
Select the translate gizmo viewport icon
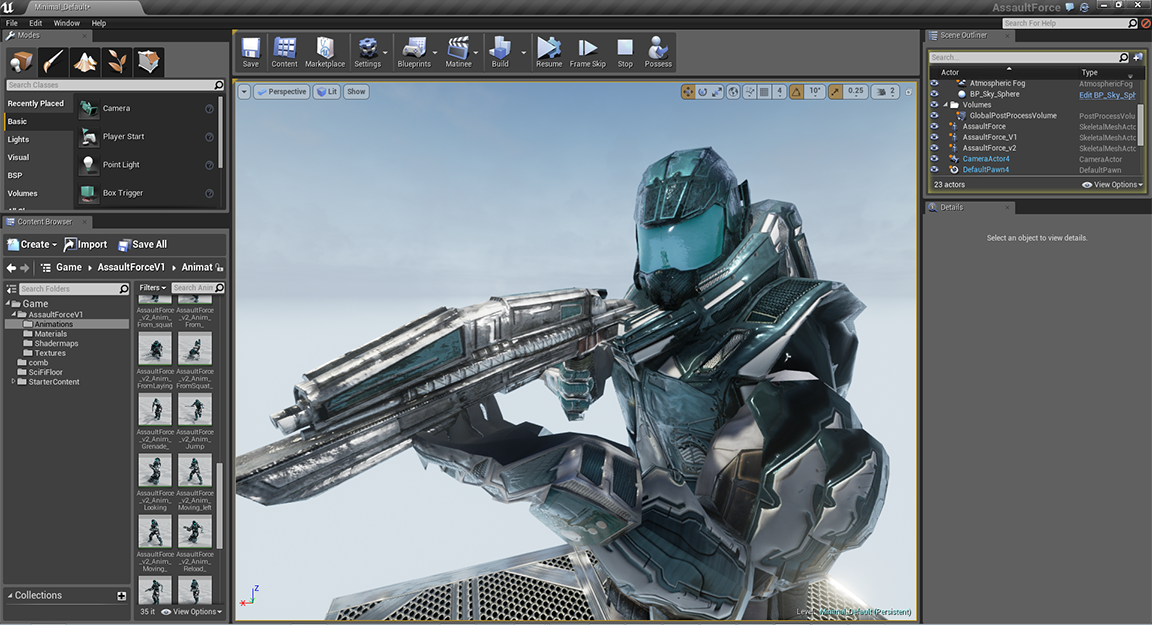pyautogui.click(x=688, y=92)
